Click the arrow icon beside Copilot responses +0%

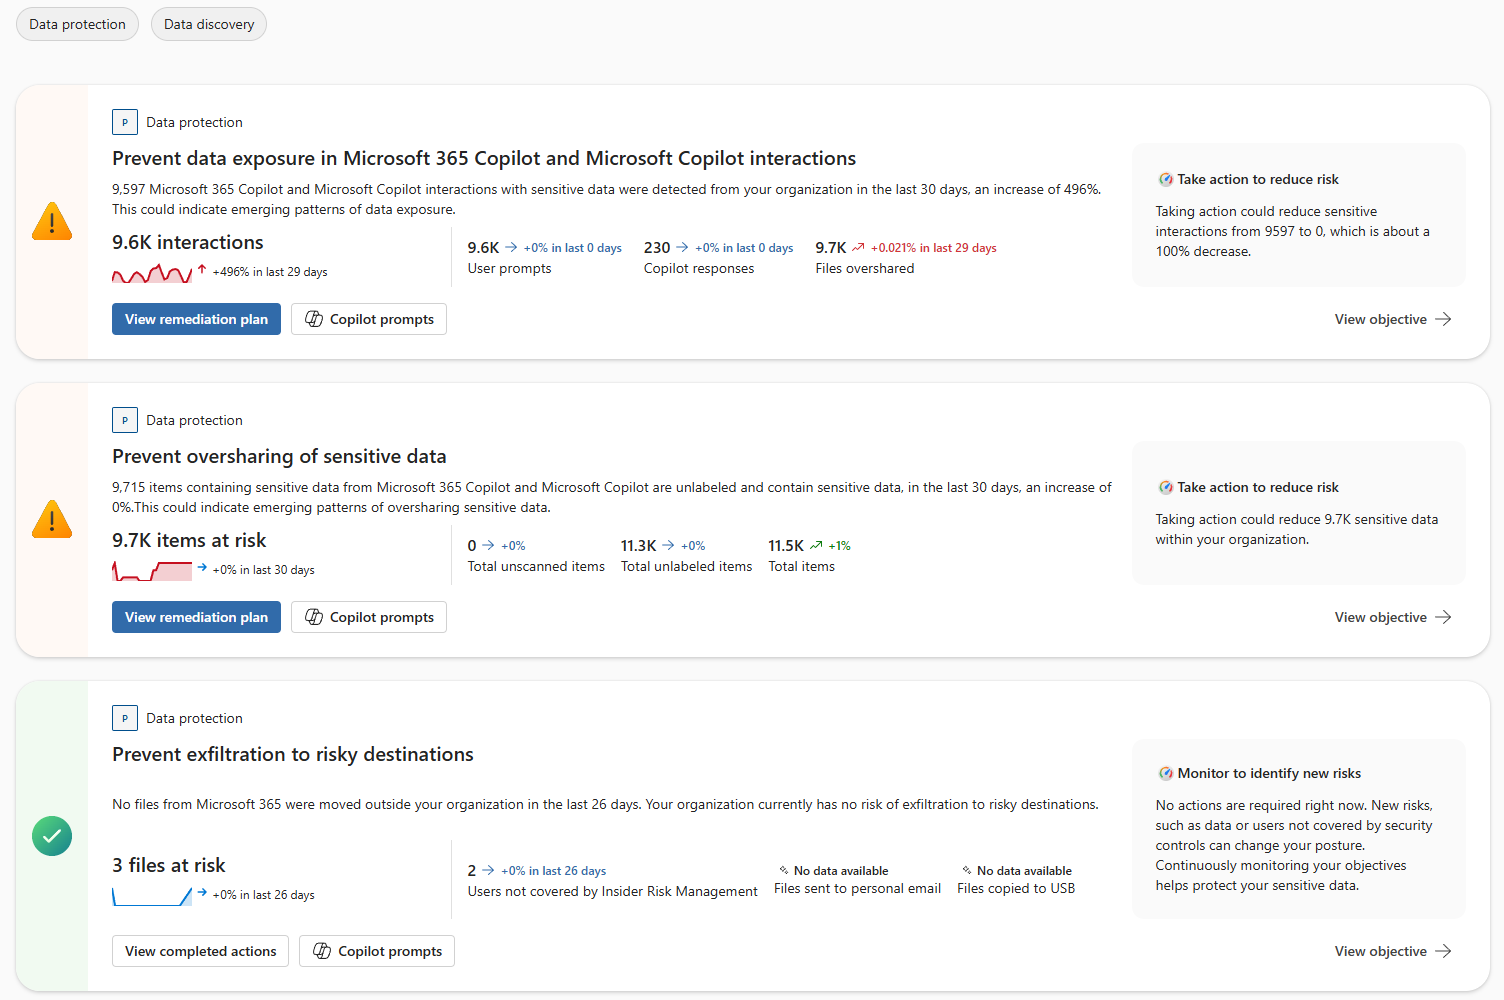click(682, 247)
